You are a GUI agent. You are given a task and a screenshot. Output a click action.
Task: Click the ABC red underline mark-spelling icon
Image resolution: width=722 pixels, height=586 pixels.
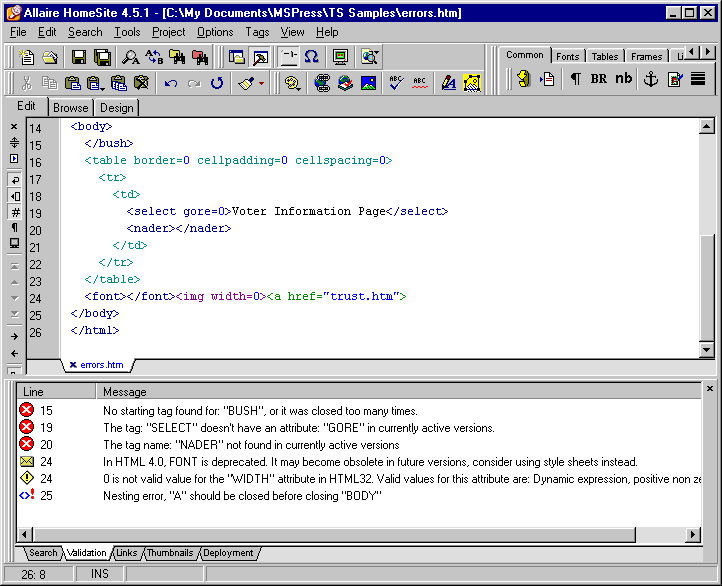(419, 83)
